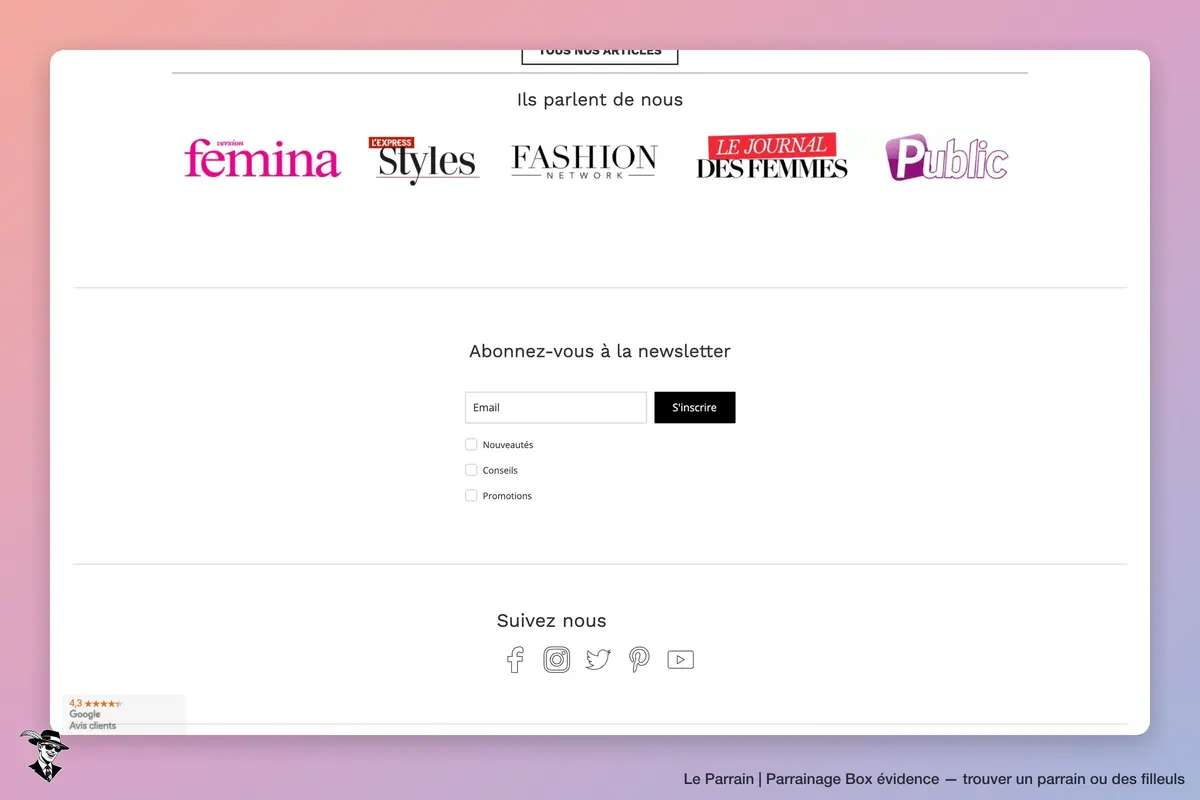The height and width of the screenshot is (800, 1200).
Task: Tick the Conseils checkbox
Action: (471, 470)
